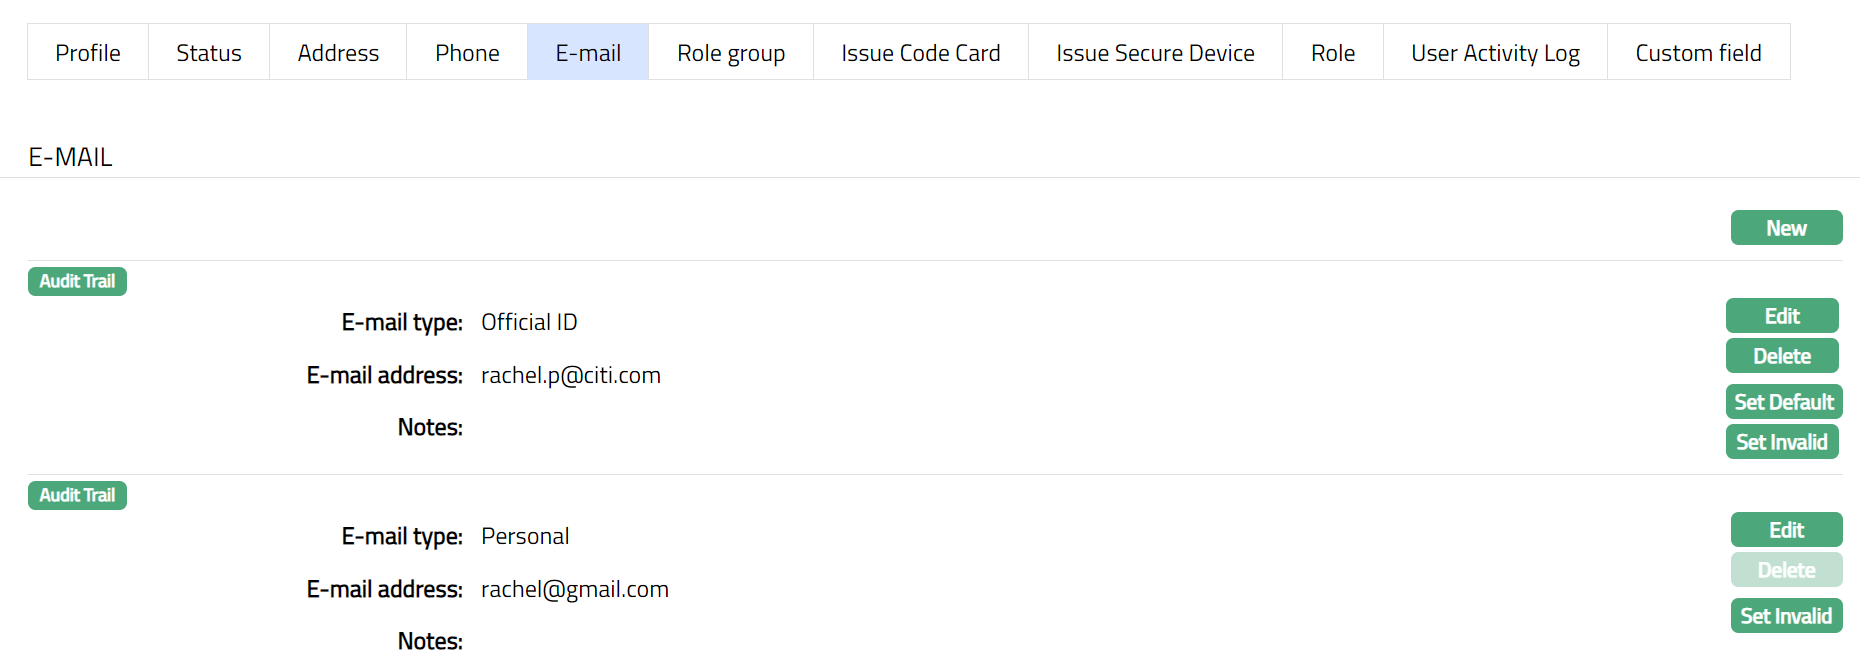1860x670 pixels.
Task: View the User Activity Log tab
Action: coord(1495,53)
